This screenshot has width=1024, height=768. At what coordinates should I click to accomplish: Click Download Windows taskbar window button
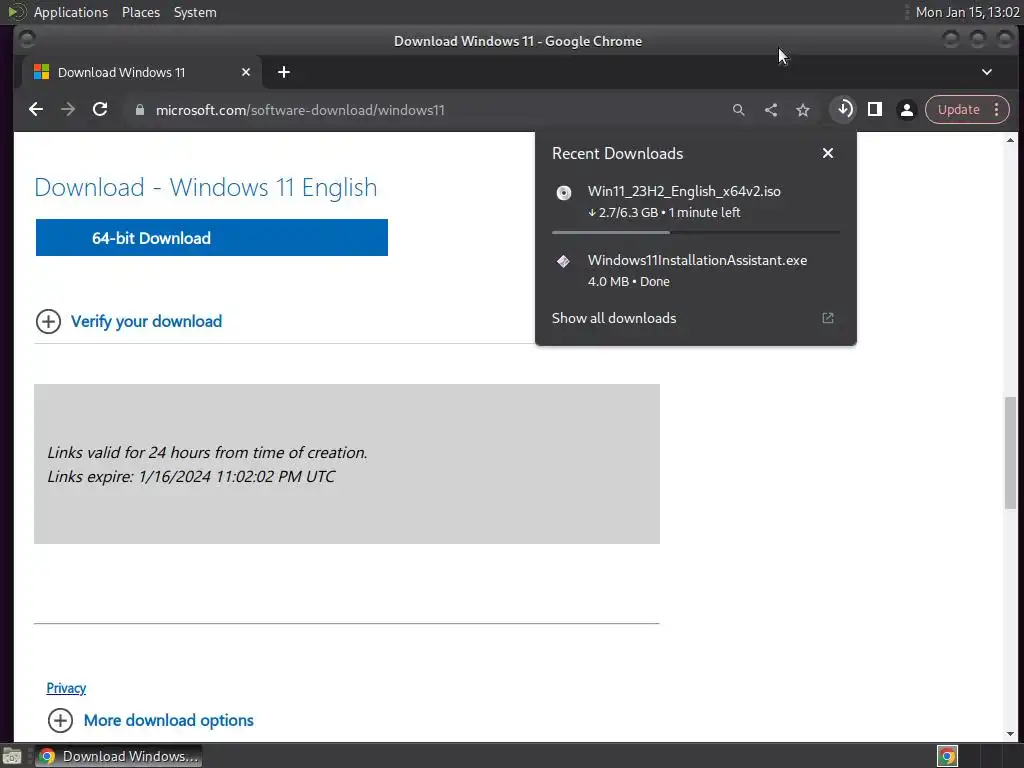click(118, 756)
